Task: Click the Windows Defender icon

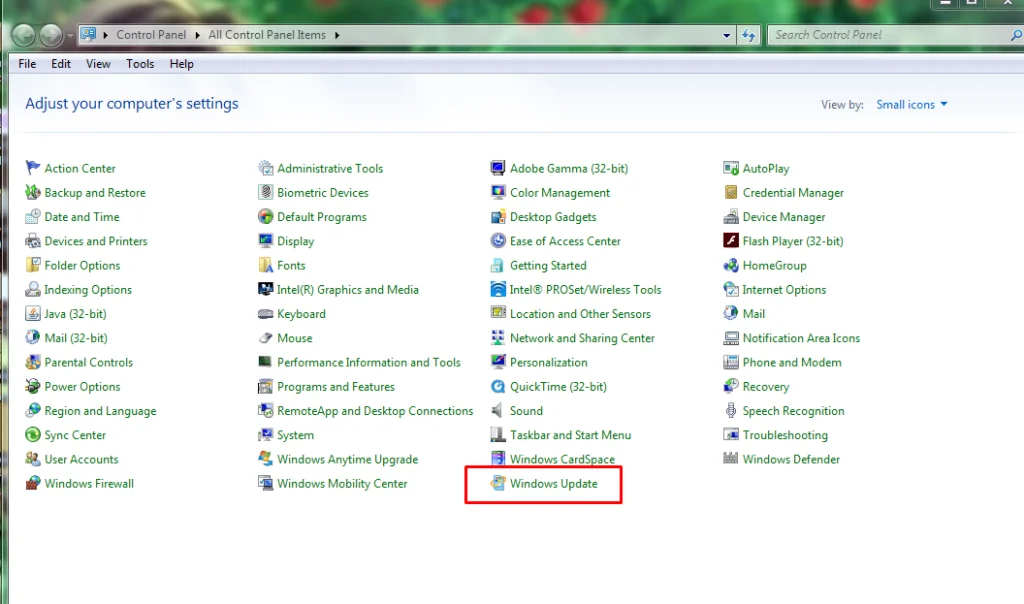Action: pos(731,458)
